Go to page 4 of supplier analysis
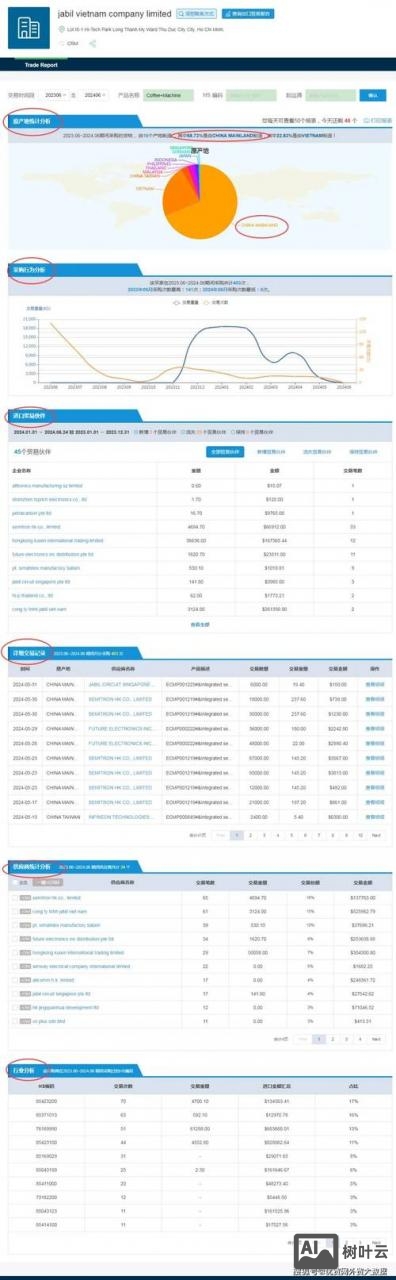396x1280 pixels. [359, 1039]
